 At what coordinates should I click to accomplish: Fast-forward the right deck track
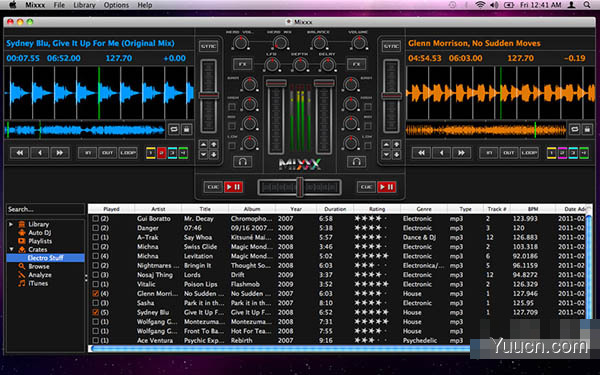point(461,153)
